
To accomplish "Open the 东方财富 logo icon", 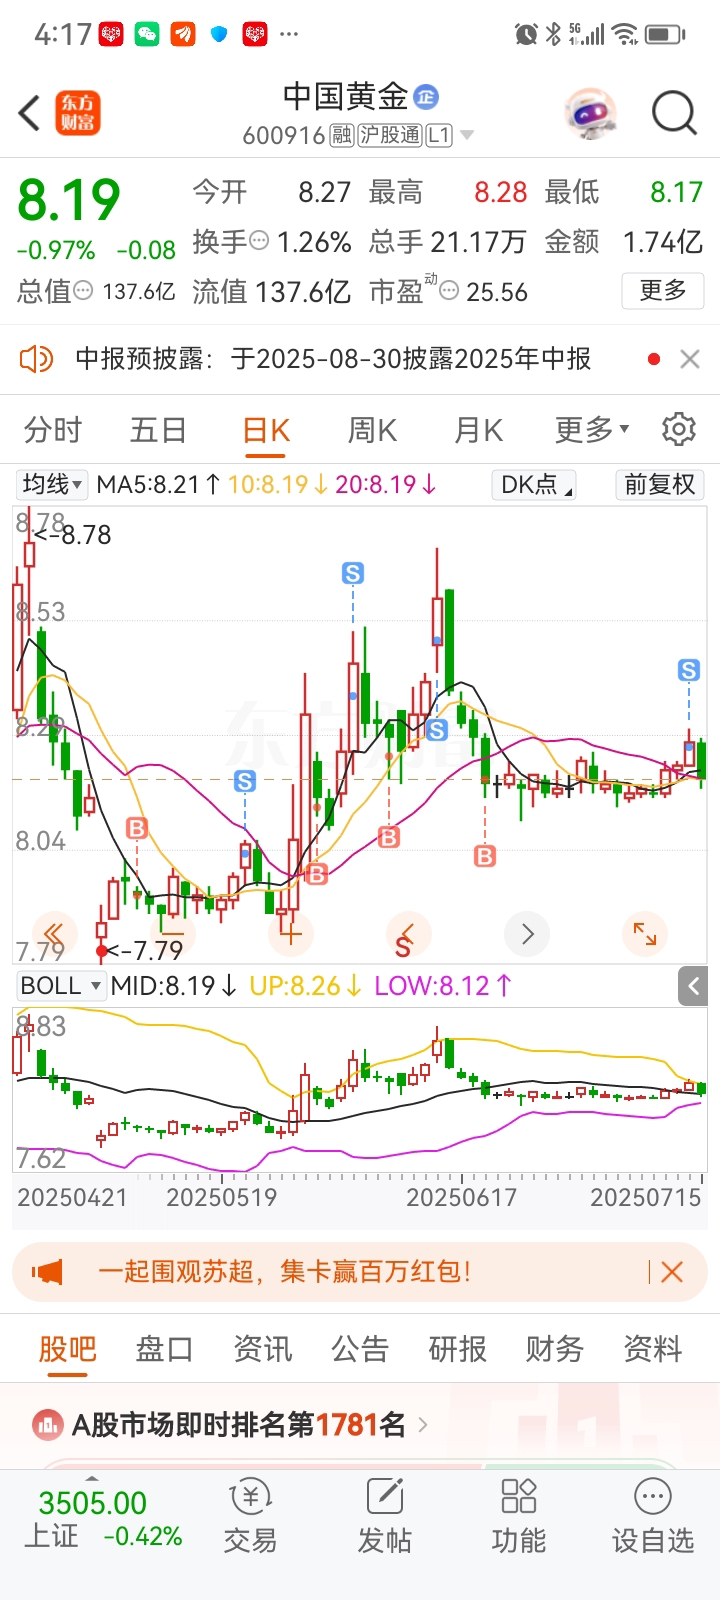I will (78, 113).
